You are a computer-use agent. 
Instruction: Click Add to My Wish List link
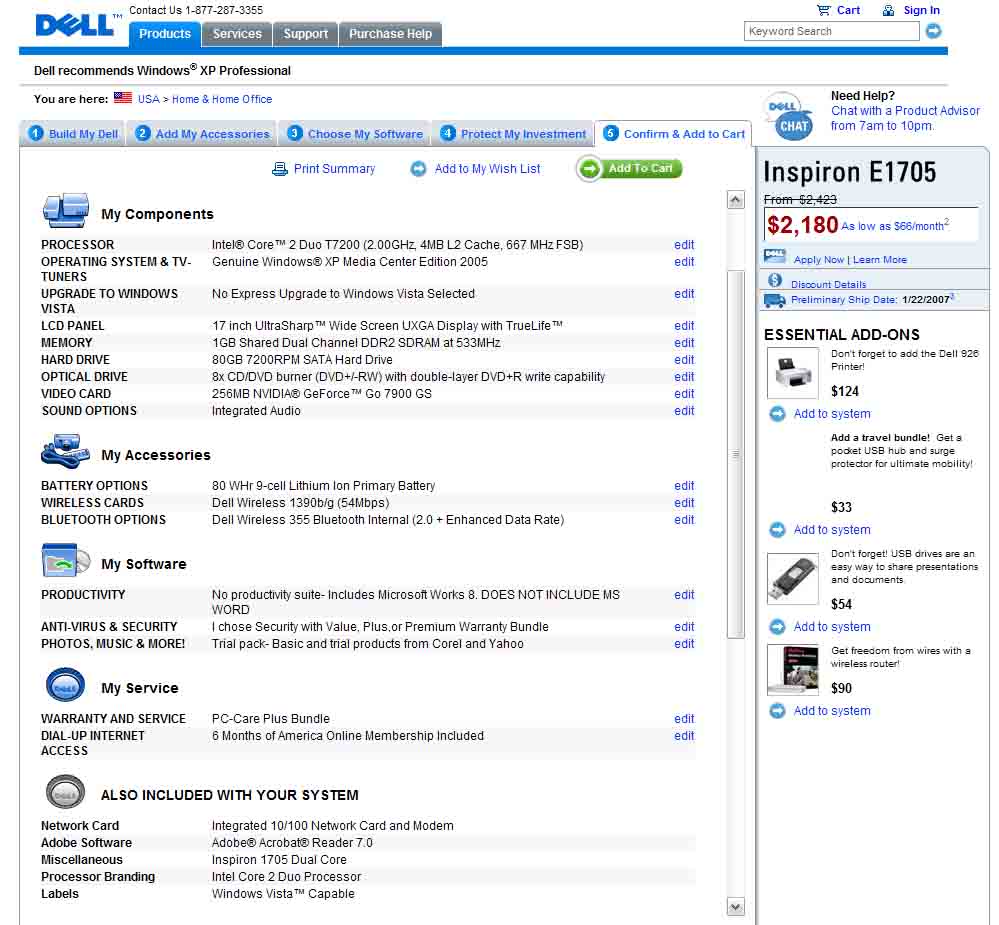coord(487,169)
